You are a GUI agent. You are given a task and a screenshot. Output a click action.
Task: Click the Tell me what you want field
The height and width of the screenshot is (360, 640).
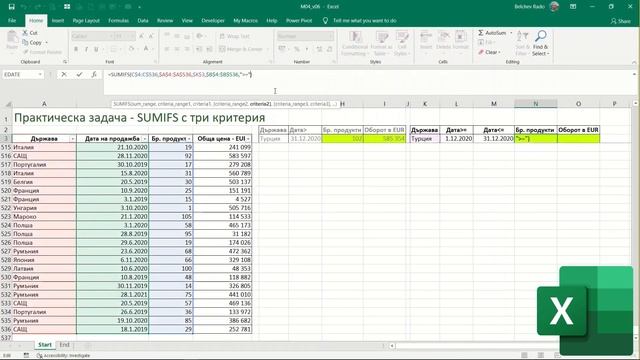coord(364,20)
